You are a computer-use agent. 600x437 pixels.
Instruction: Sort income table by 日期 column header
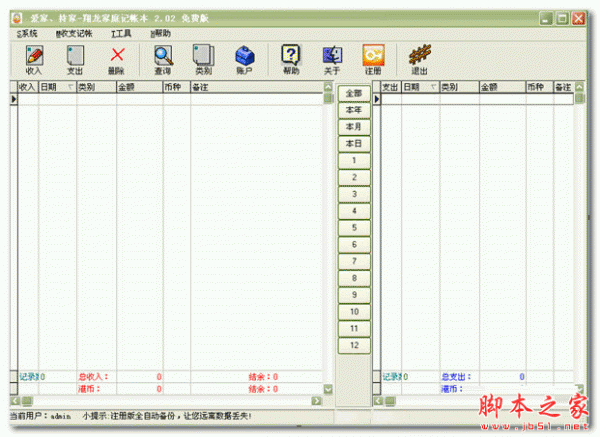[x=57, y=87]
